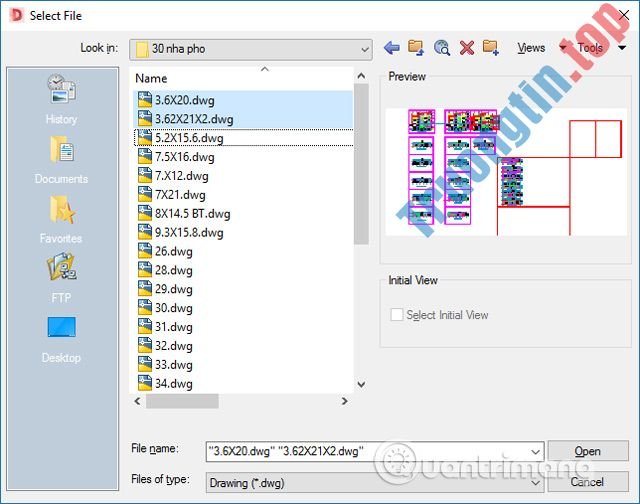Viewport: 640px width, 504px height.
Task: Go up one folder level
Action: pos(416,48)
